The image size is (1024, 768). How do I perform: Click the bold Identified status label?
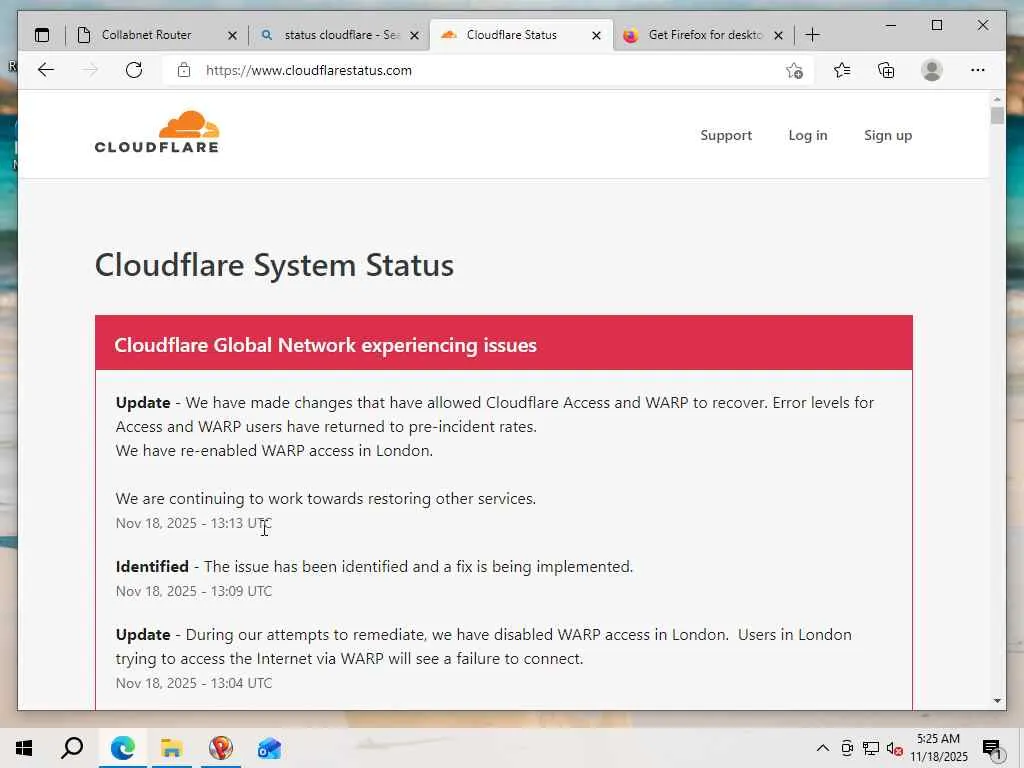[152, 566]
